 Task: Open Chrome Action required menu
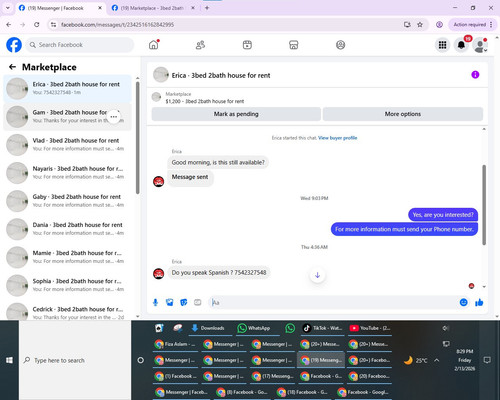pyautogui.click(x=472, y=25)
